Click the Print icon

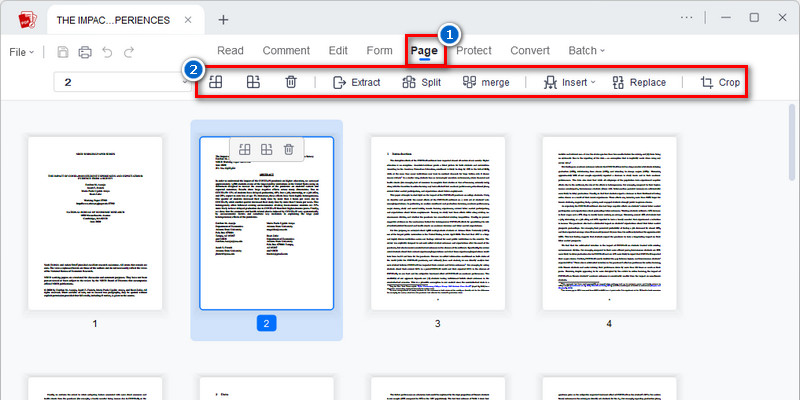[x=85, y=52]
